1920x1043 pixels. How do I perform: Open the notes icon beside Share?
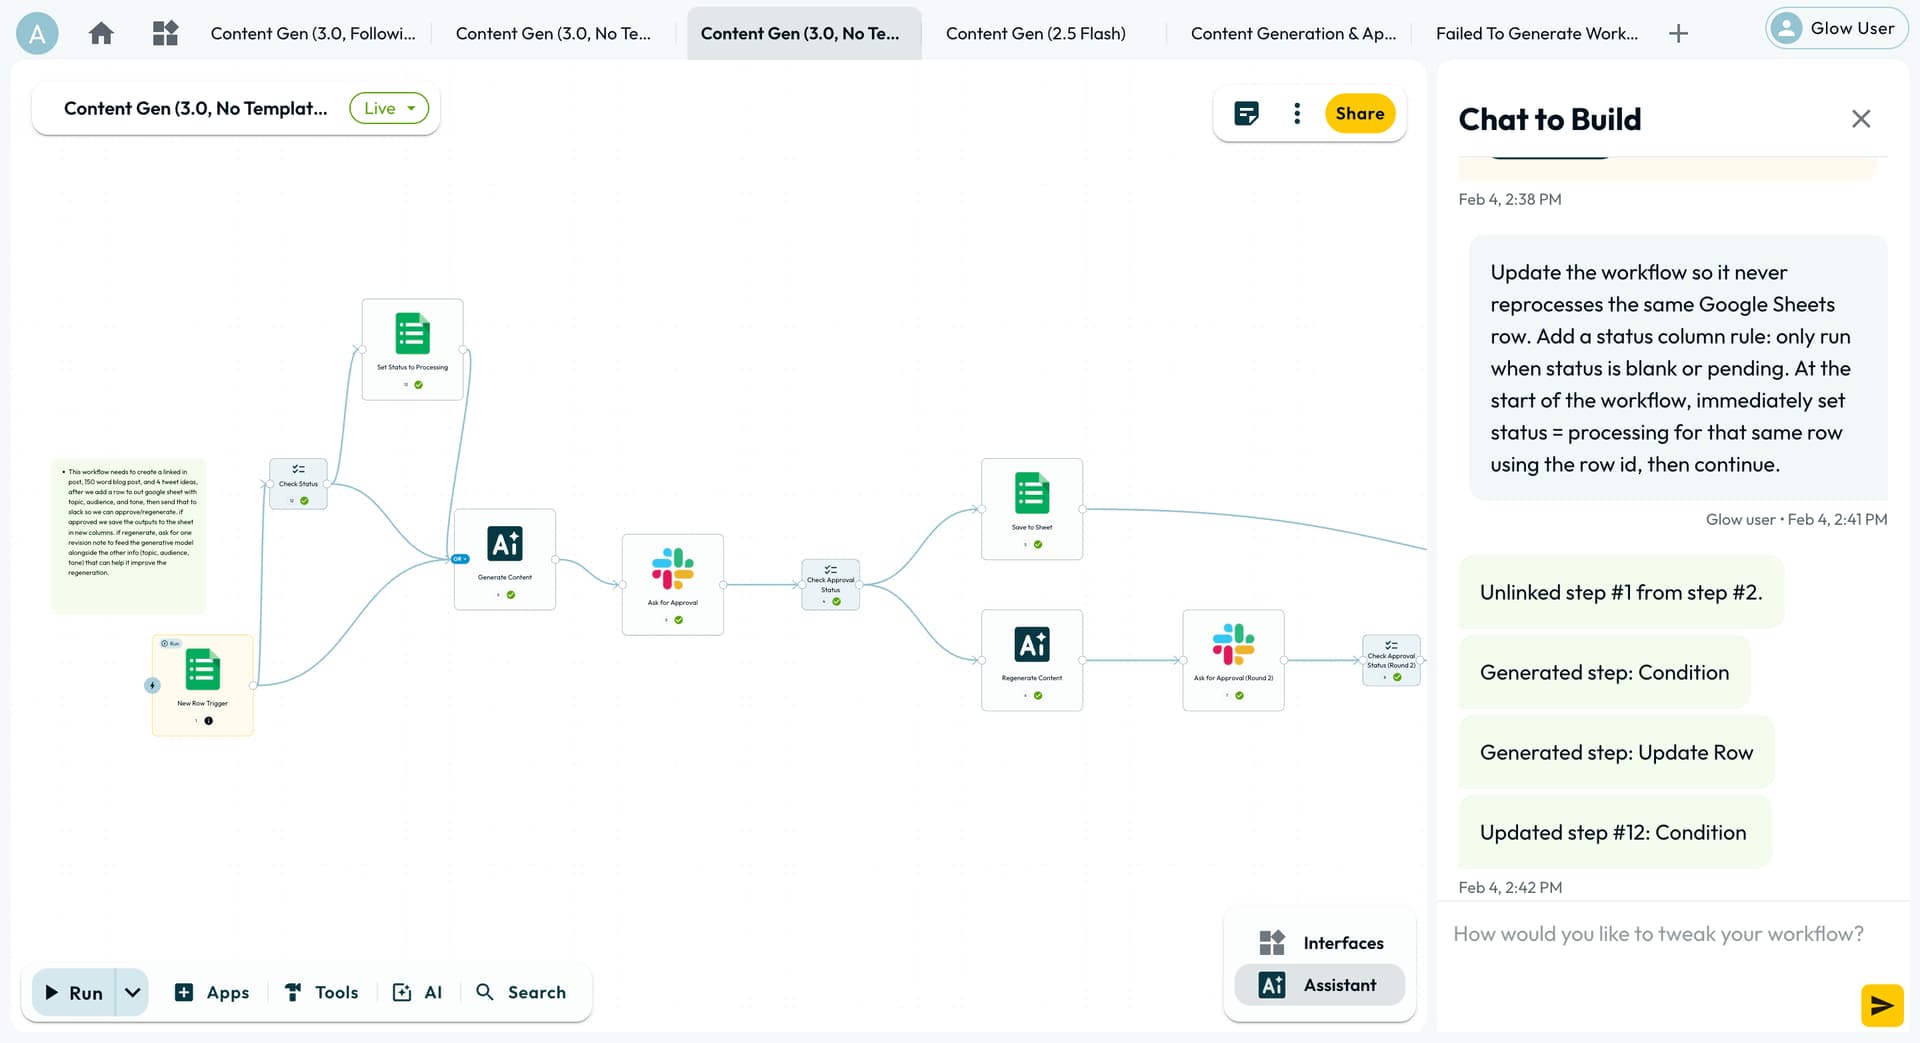pos(1246,113)
